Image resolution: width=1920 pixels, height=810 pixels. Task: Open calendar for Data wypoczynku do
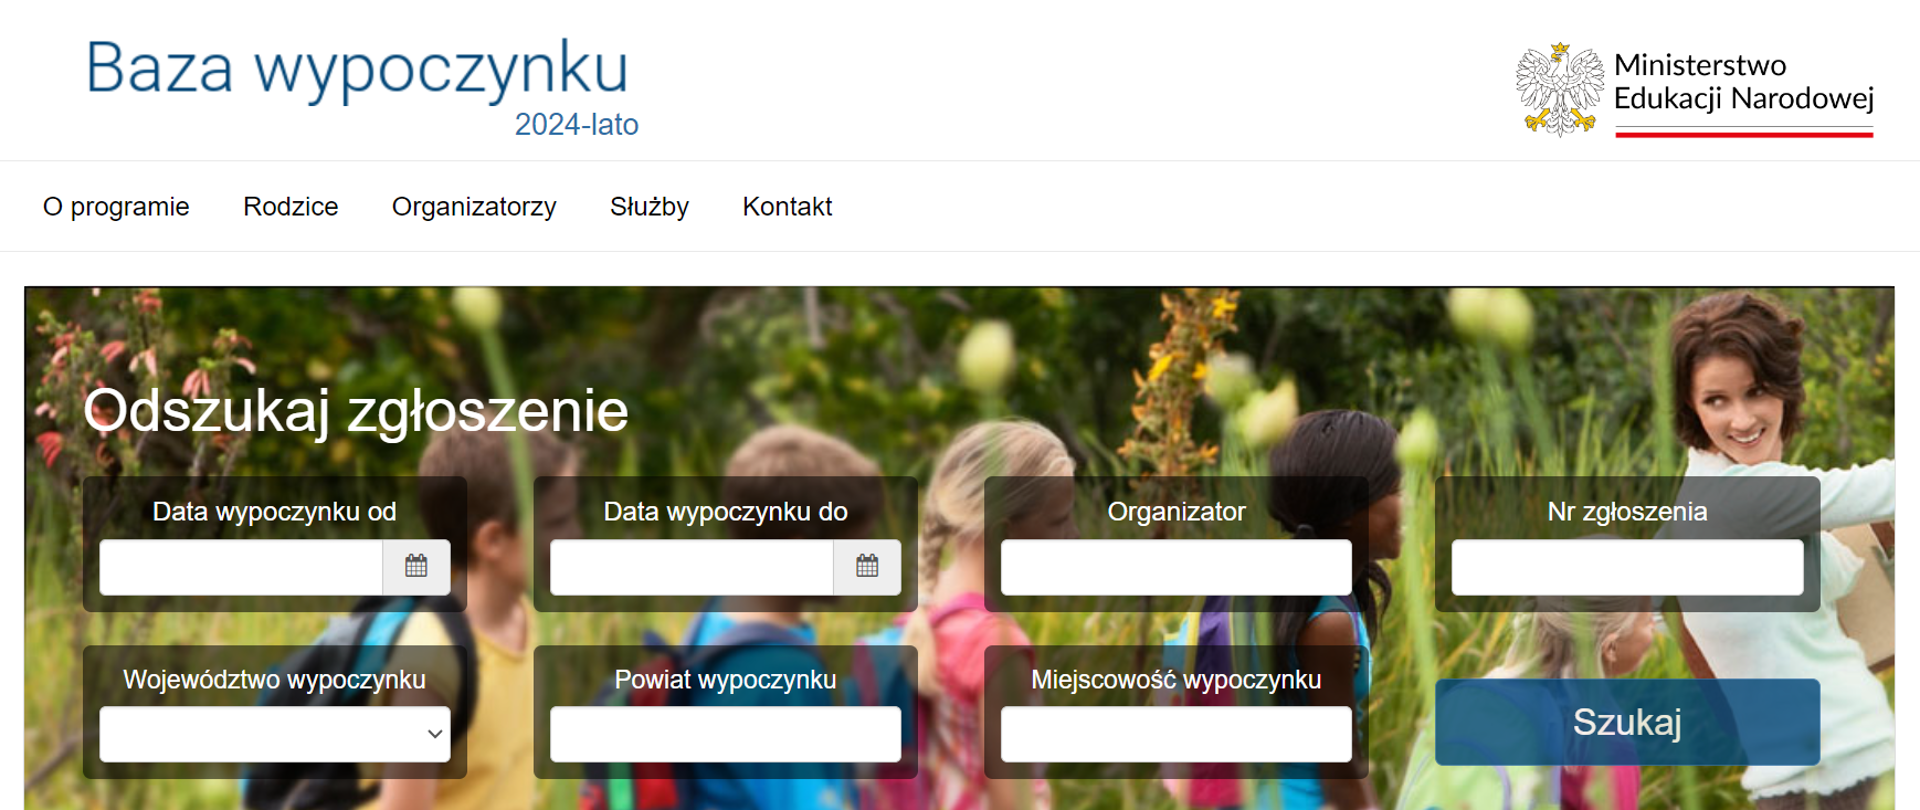pyautogui.click(x=867, y=567)
